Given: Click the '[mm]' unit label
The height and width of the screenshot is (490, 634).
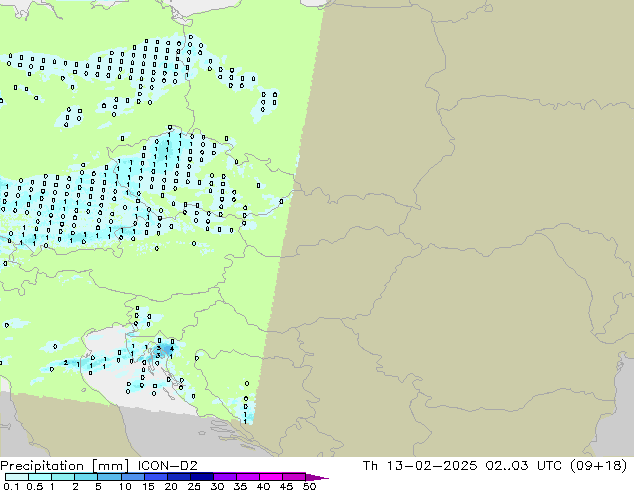Looking at the screenshot, I should click(110, 466).
